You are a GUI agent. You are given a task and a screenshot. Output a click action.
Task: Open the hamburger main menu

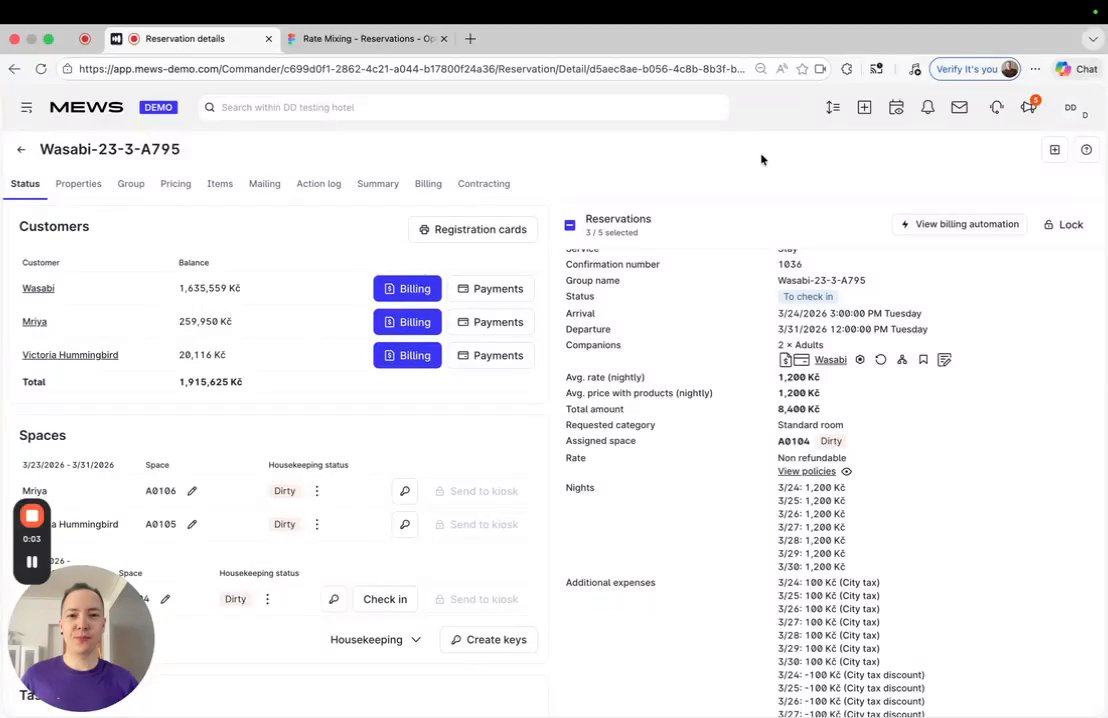coord(26,107)
